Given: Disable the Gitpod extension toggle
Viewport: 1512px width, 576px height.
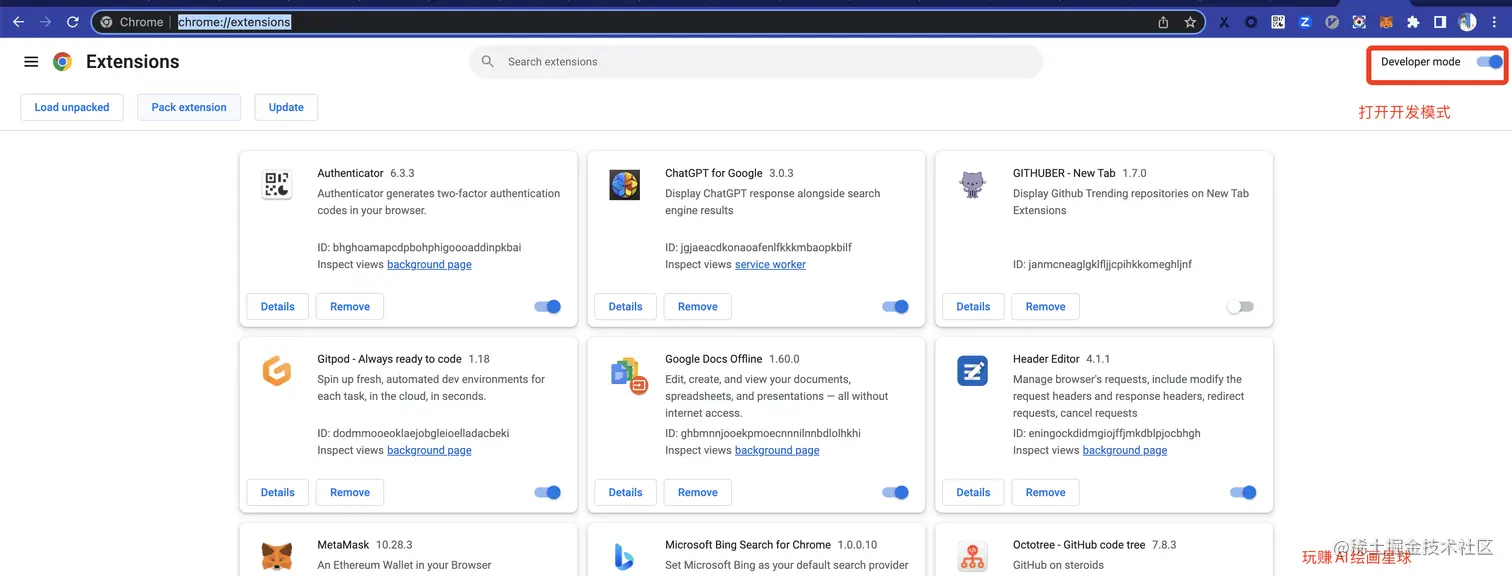Looking at the screenshot, I should [x=547, y=492].
